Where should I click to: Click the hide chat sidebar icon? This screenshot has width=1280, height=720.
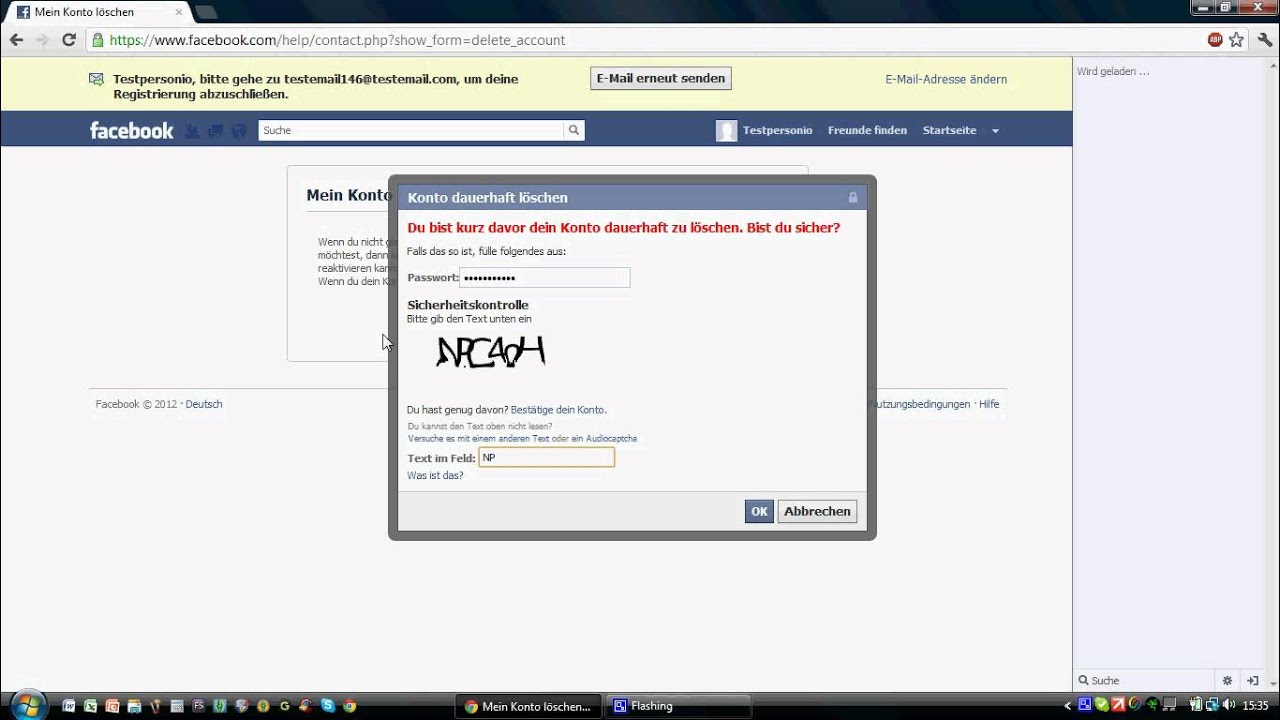pyautogui.click(x=1254, y=680)
